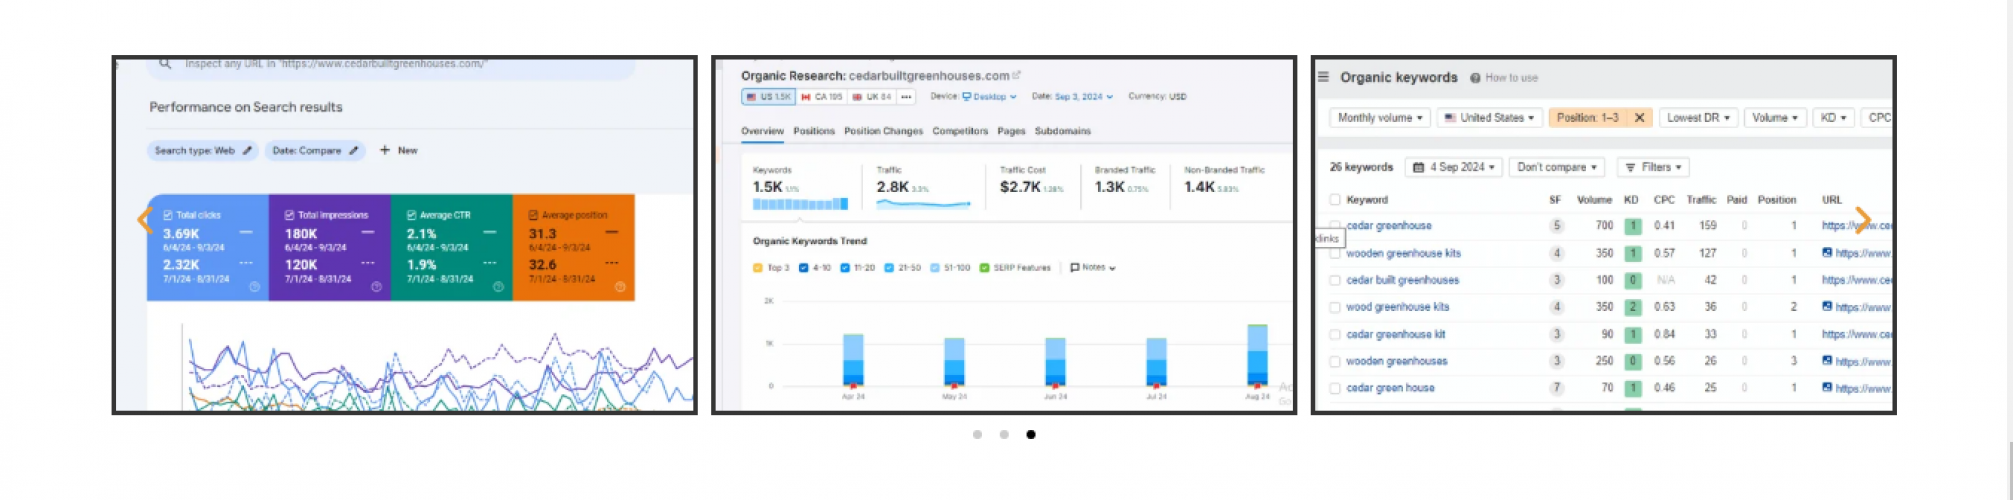Remove the Position: 1–3 filter with X

pyautogui.click(x=1640, y=118)
